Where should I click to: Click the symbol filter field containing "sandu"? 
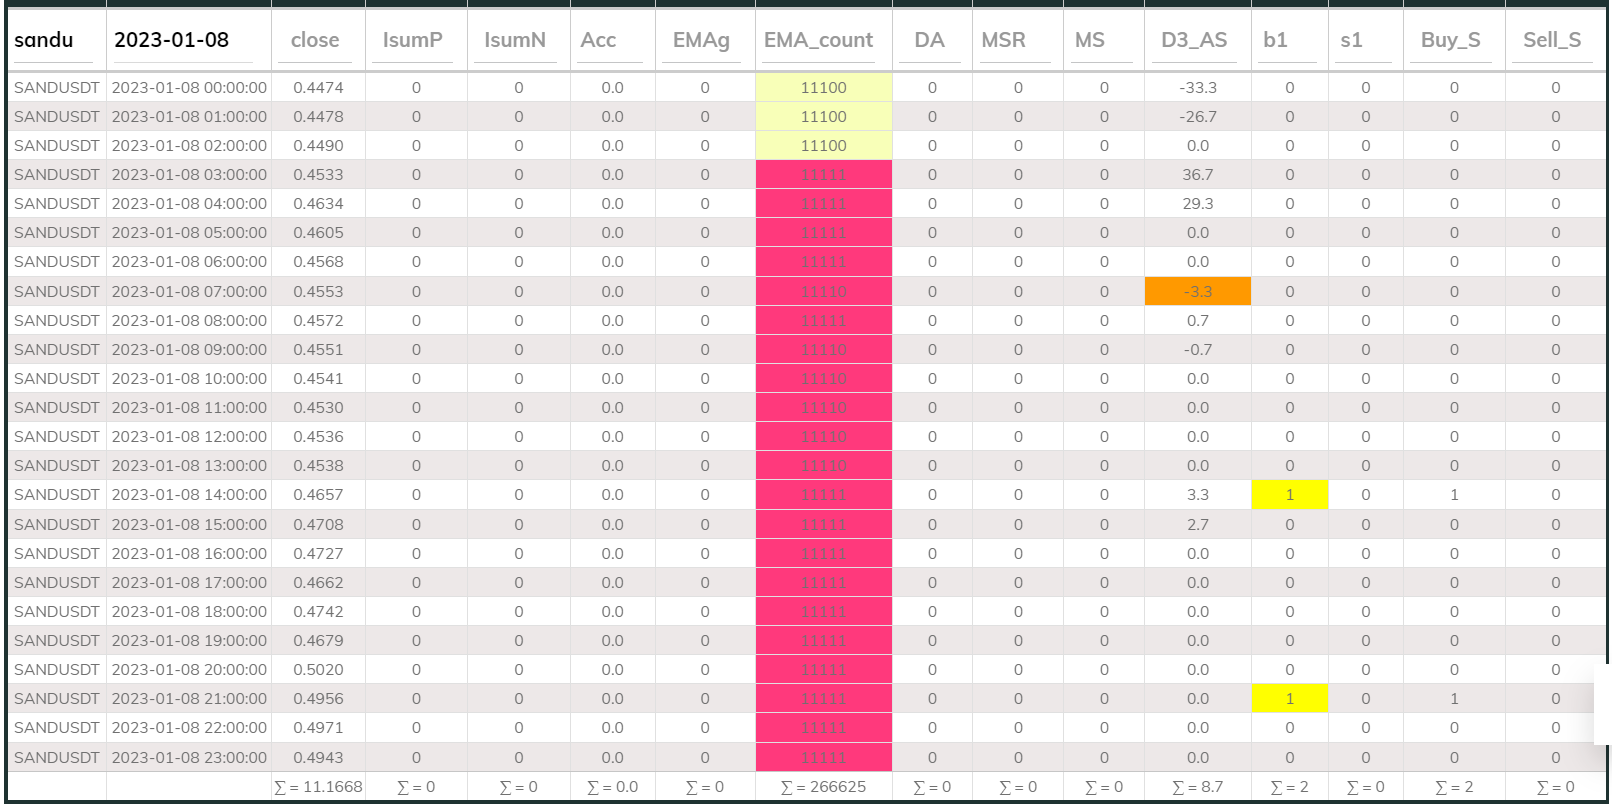click(x=56, y=40)
